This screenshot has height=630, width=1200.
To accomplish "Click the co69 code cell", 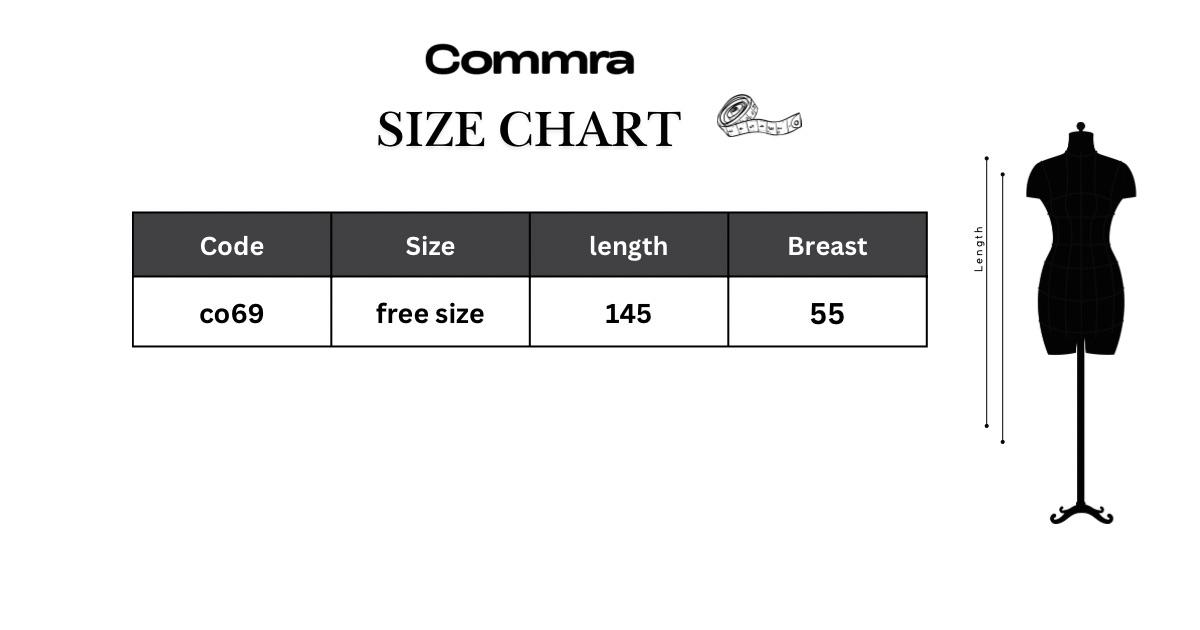I will [232, 313].
